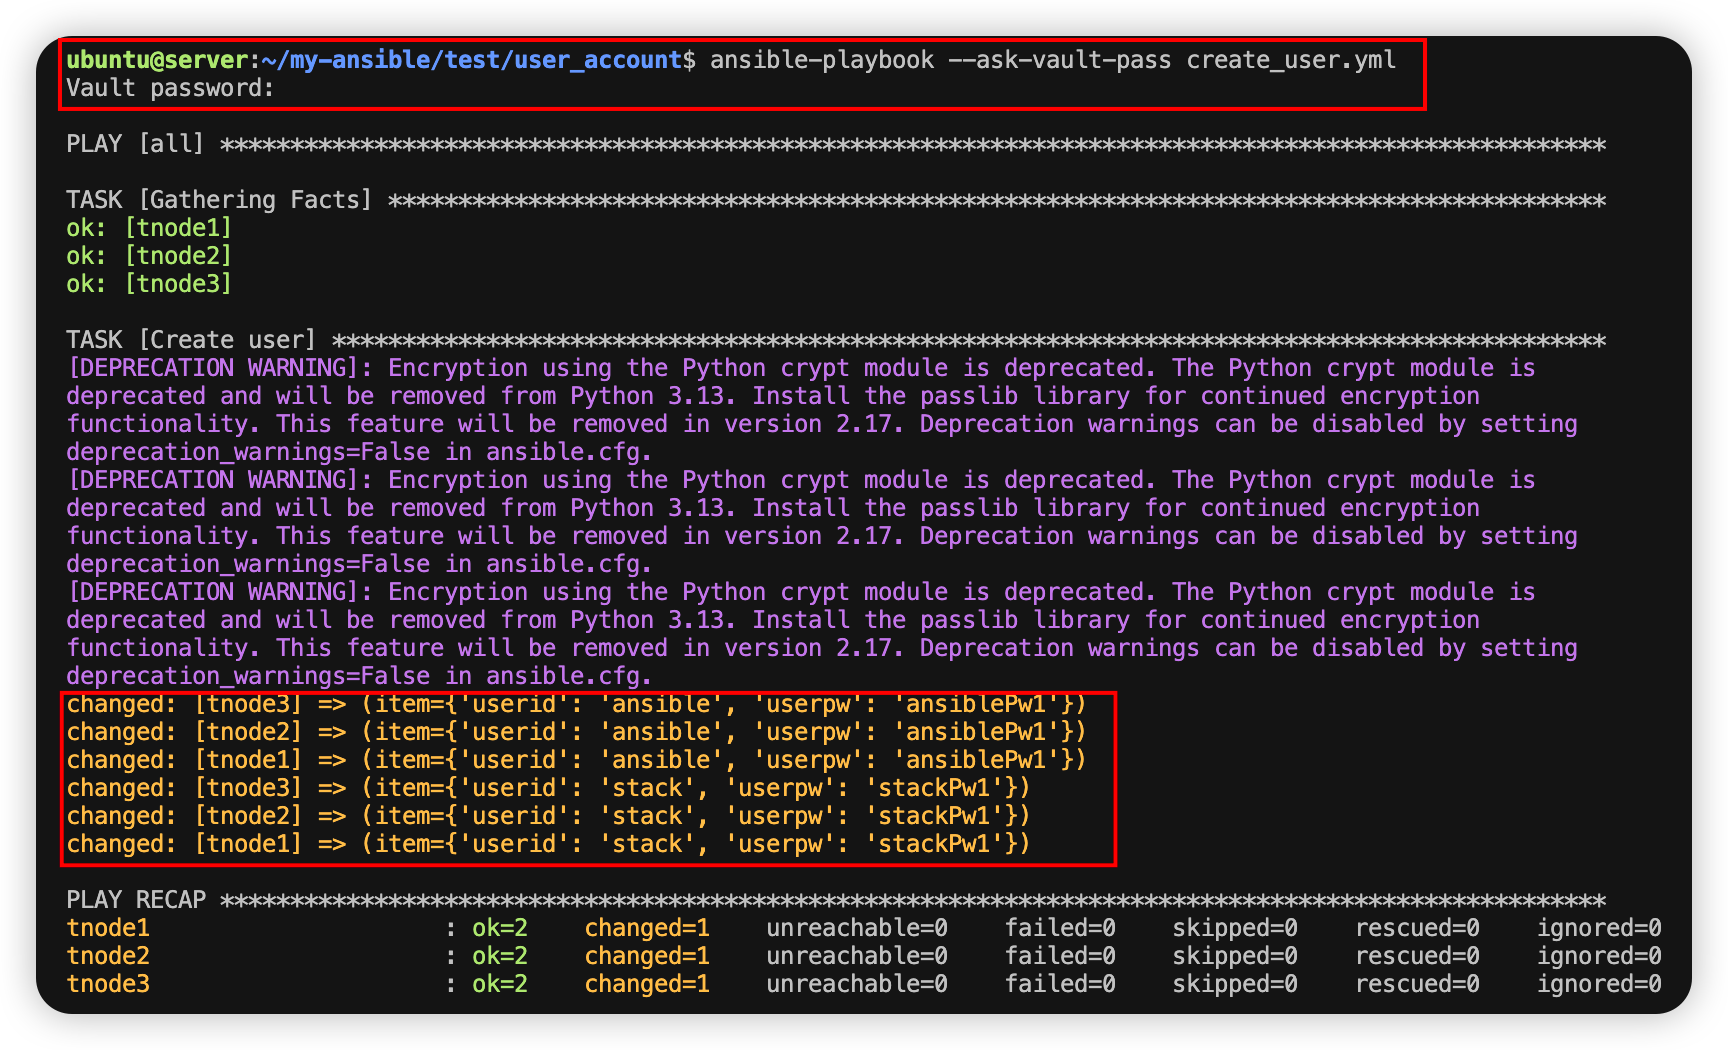Click the first [DEPRECATION WARNING] label

[x=212, y=368]
